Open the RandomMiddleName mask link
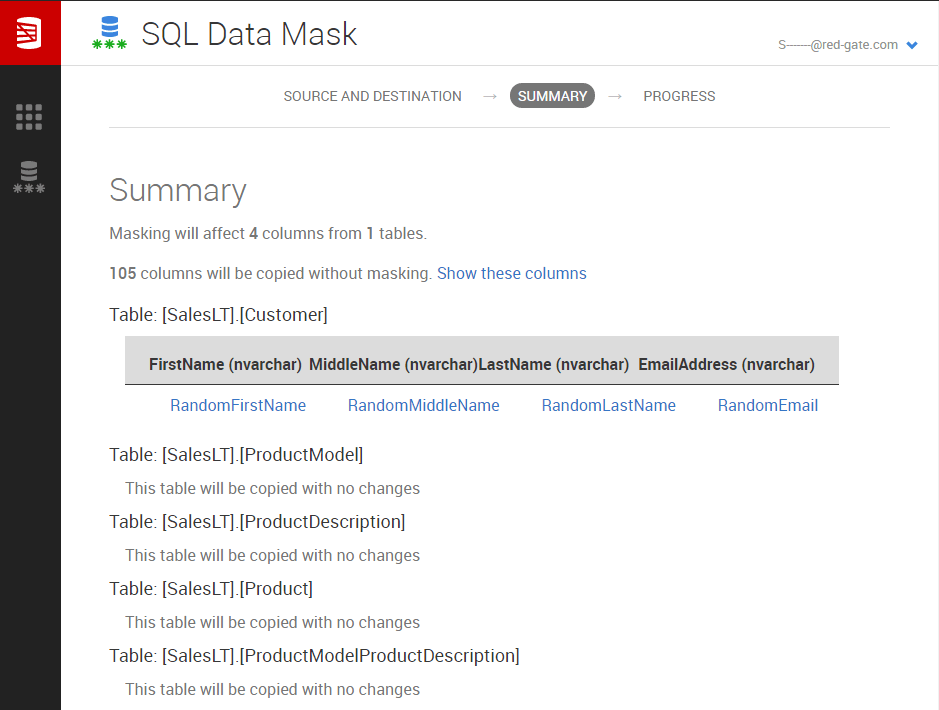The width and height of the screenshot is (939, 710). (423, 405)
